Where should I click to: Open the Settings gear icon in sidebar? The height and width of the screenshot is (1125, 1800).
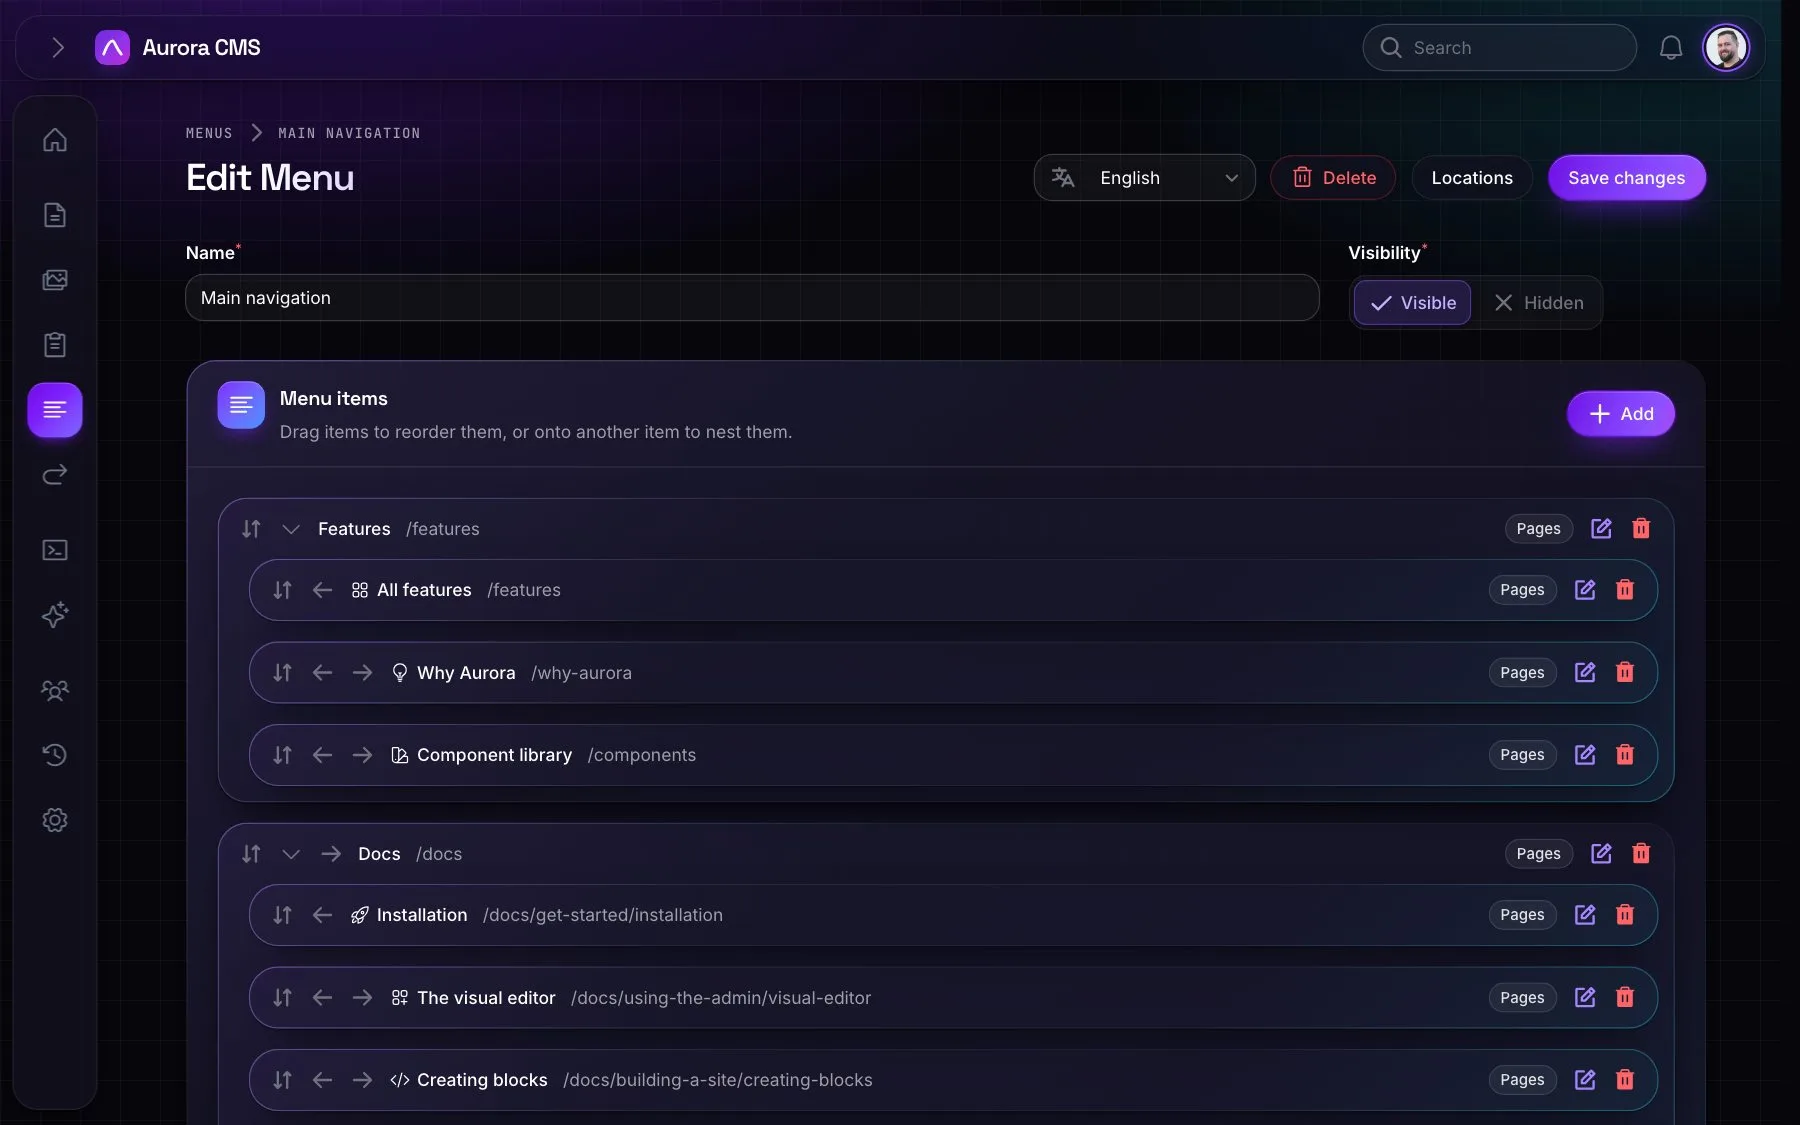(55, 820)
